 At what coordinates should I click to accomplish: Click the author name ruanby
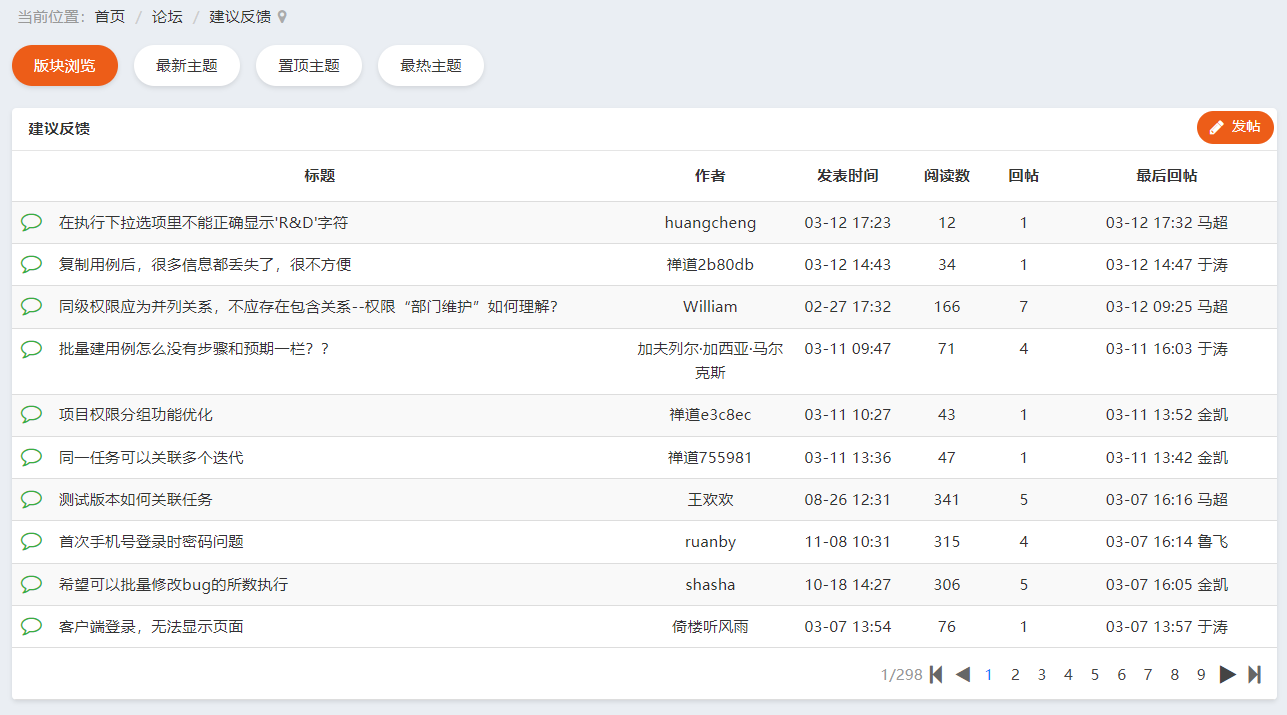(710, 541)
